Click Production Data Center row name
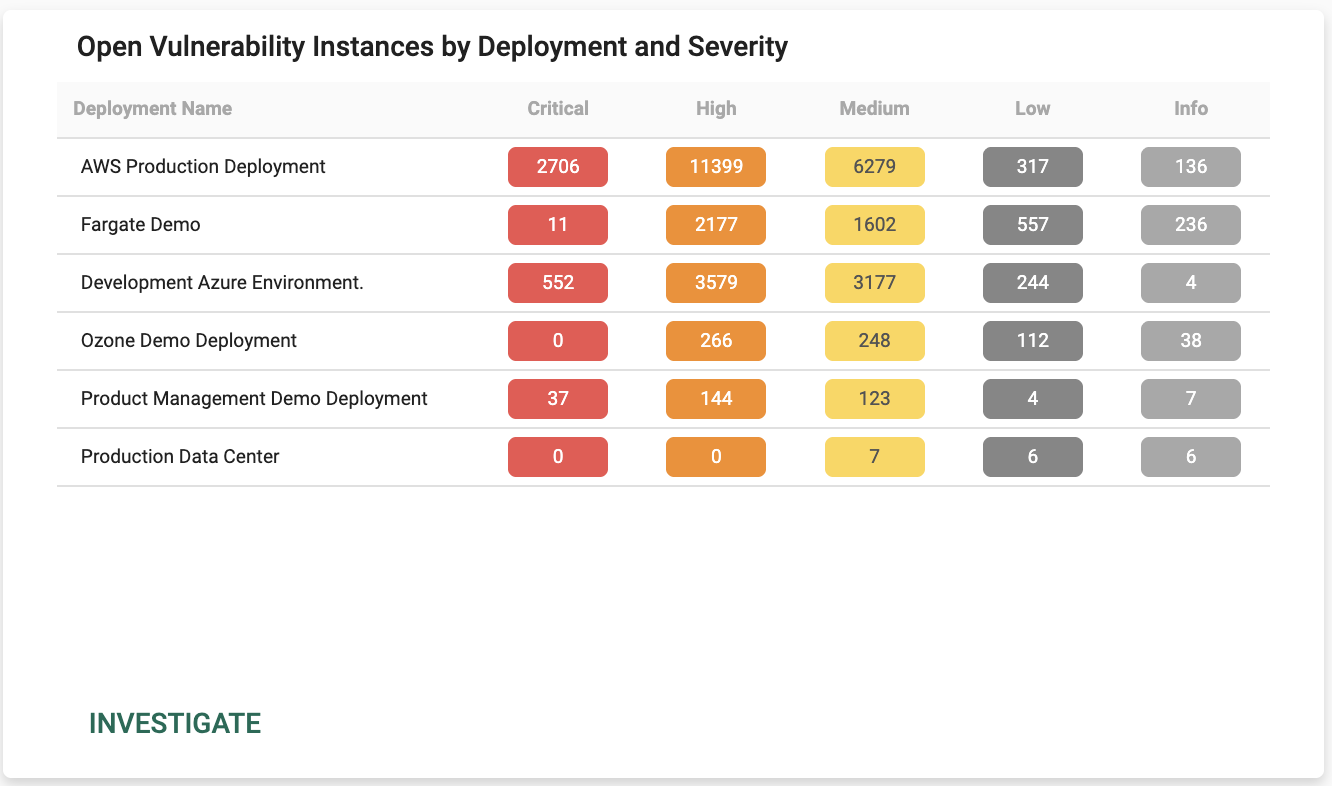 tap(180, 457)
